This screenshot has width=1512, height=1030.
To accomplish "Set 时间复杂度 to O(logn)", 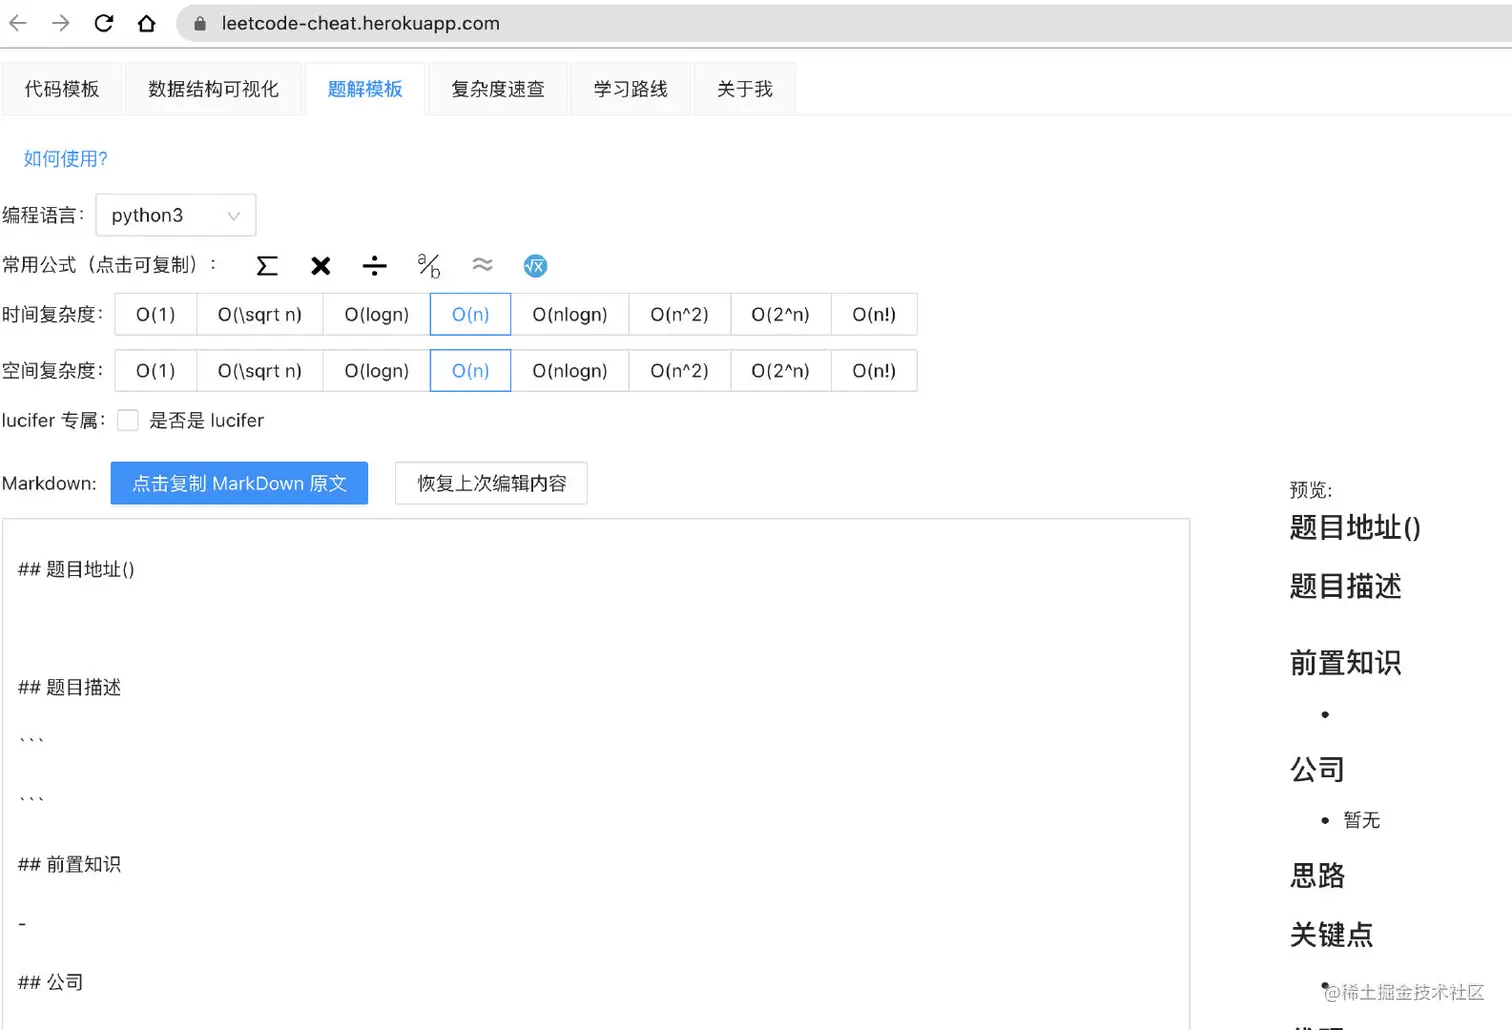I will click(377, 315).
